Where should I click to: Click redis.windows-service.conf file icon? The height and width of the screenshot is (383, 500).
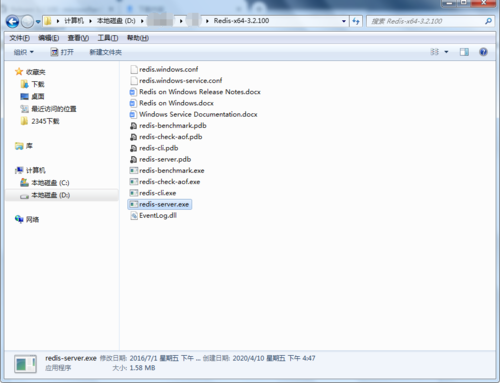pos(133,81)
